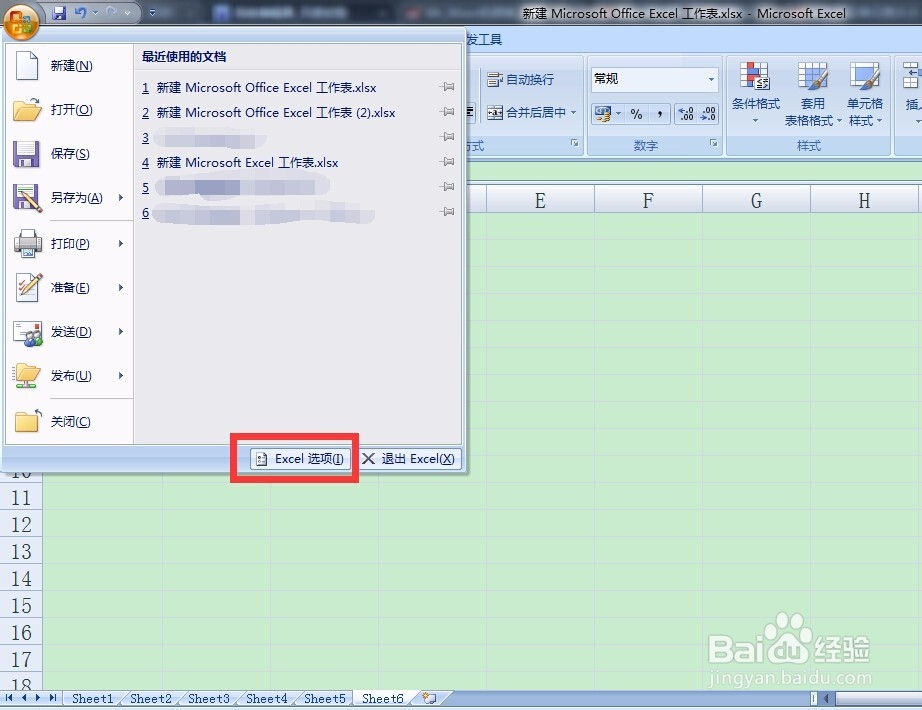Select row 11 header
The width and height of the screenshot is (922, 710).
pos(21,498)
